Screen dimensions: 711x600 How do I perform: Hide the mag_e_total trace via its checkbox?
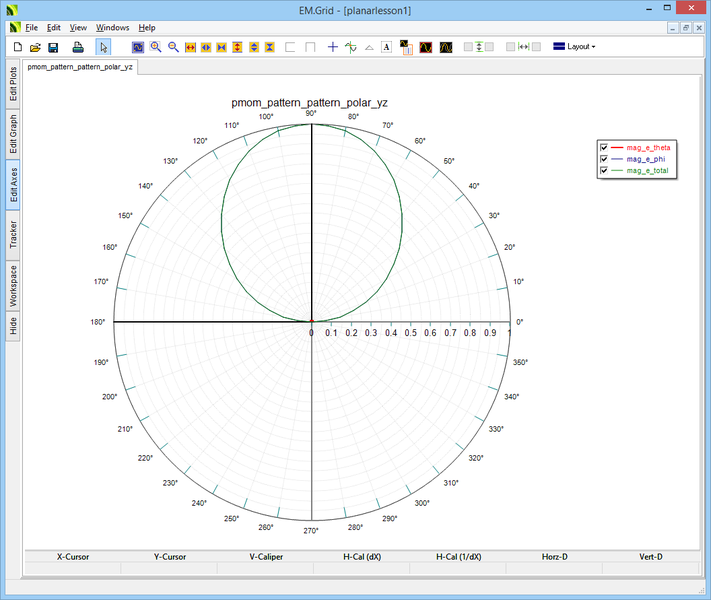[604, 171]
